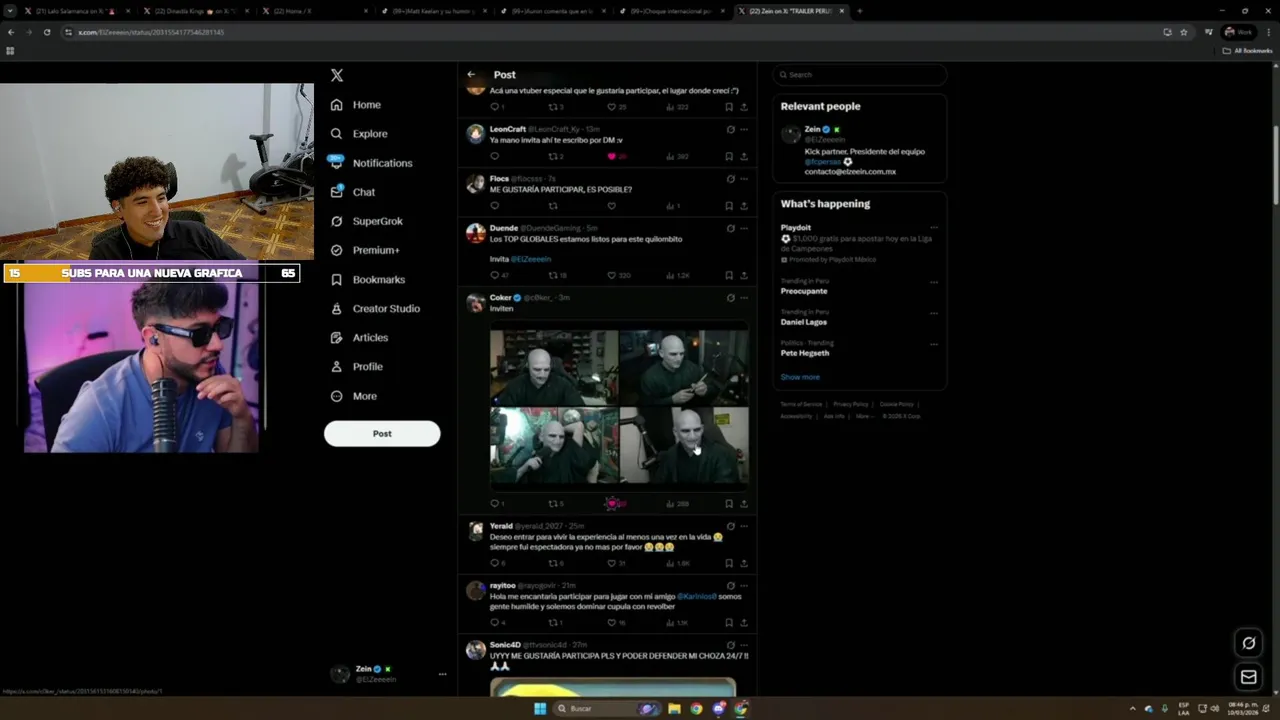1280x720 pixels.
Task: Repost the LeonCraft reply
Action: click(x=553, y=156)
